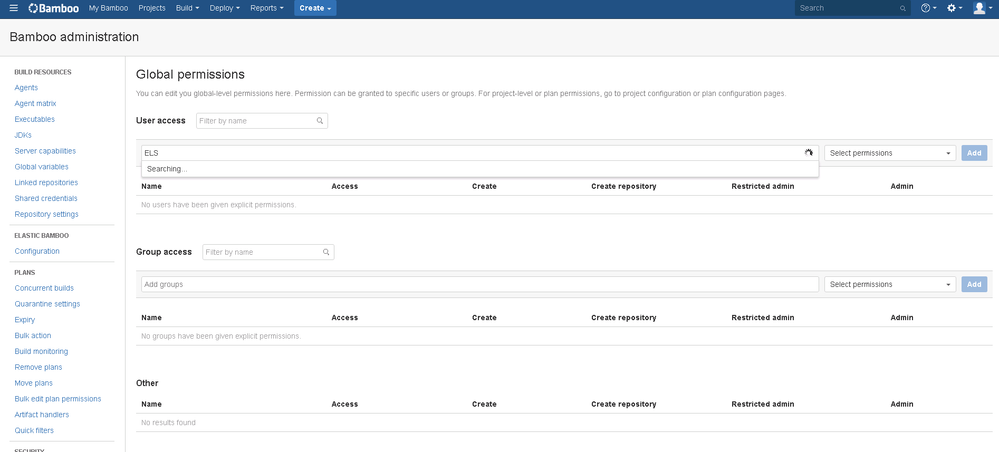This screenshot has width=999, height=452.
Task: Open Quarantine settings
Action: pos(47,304)
